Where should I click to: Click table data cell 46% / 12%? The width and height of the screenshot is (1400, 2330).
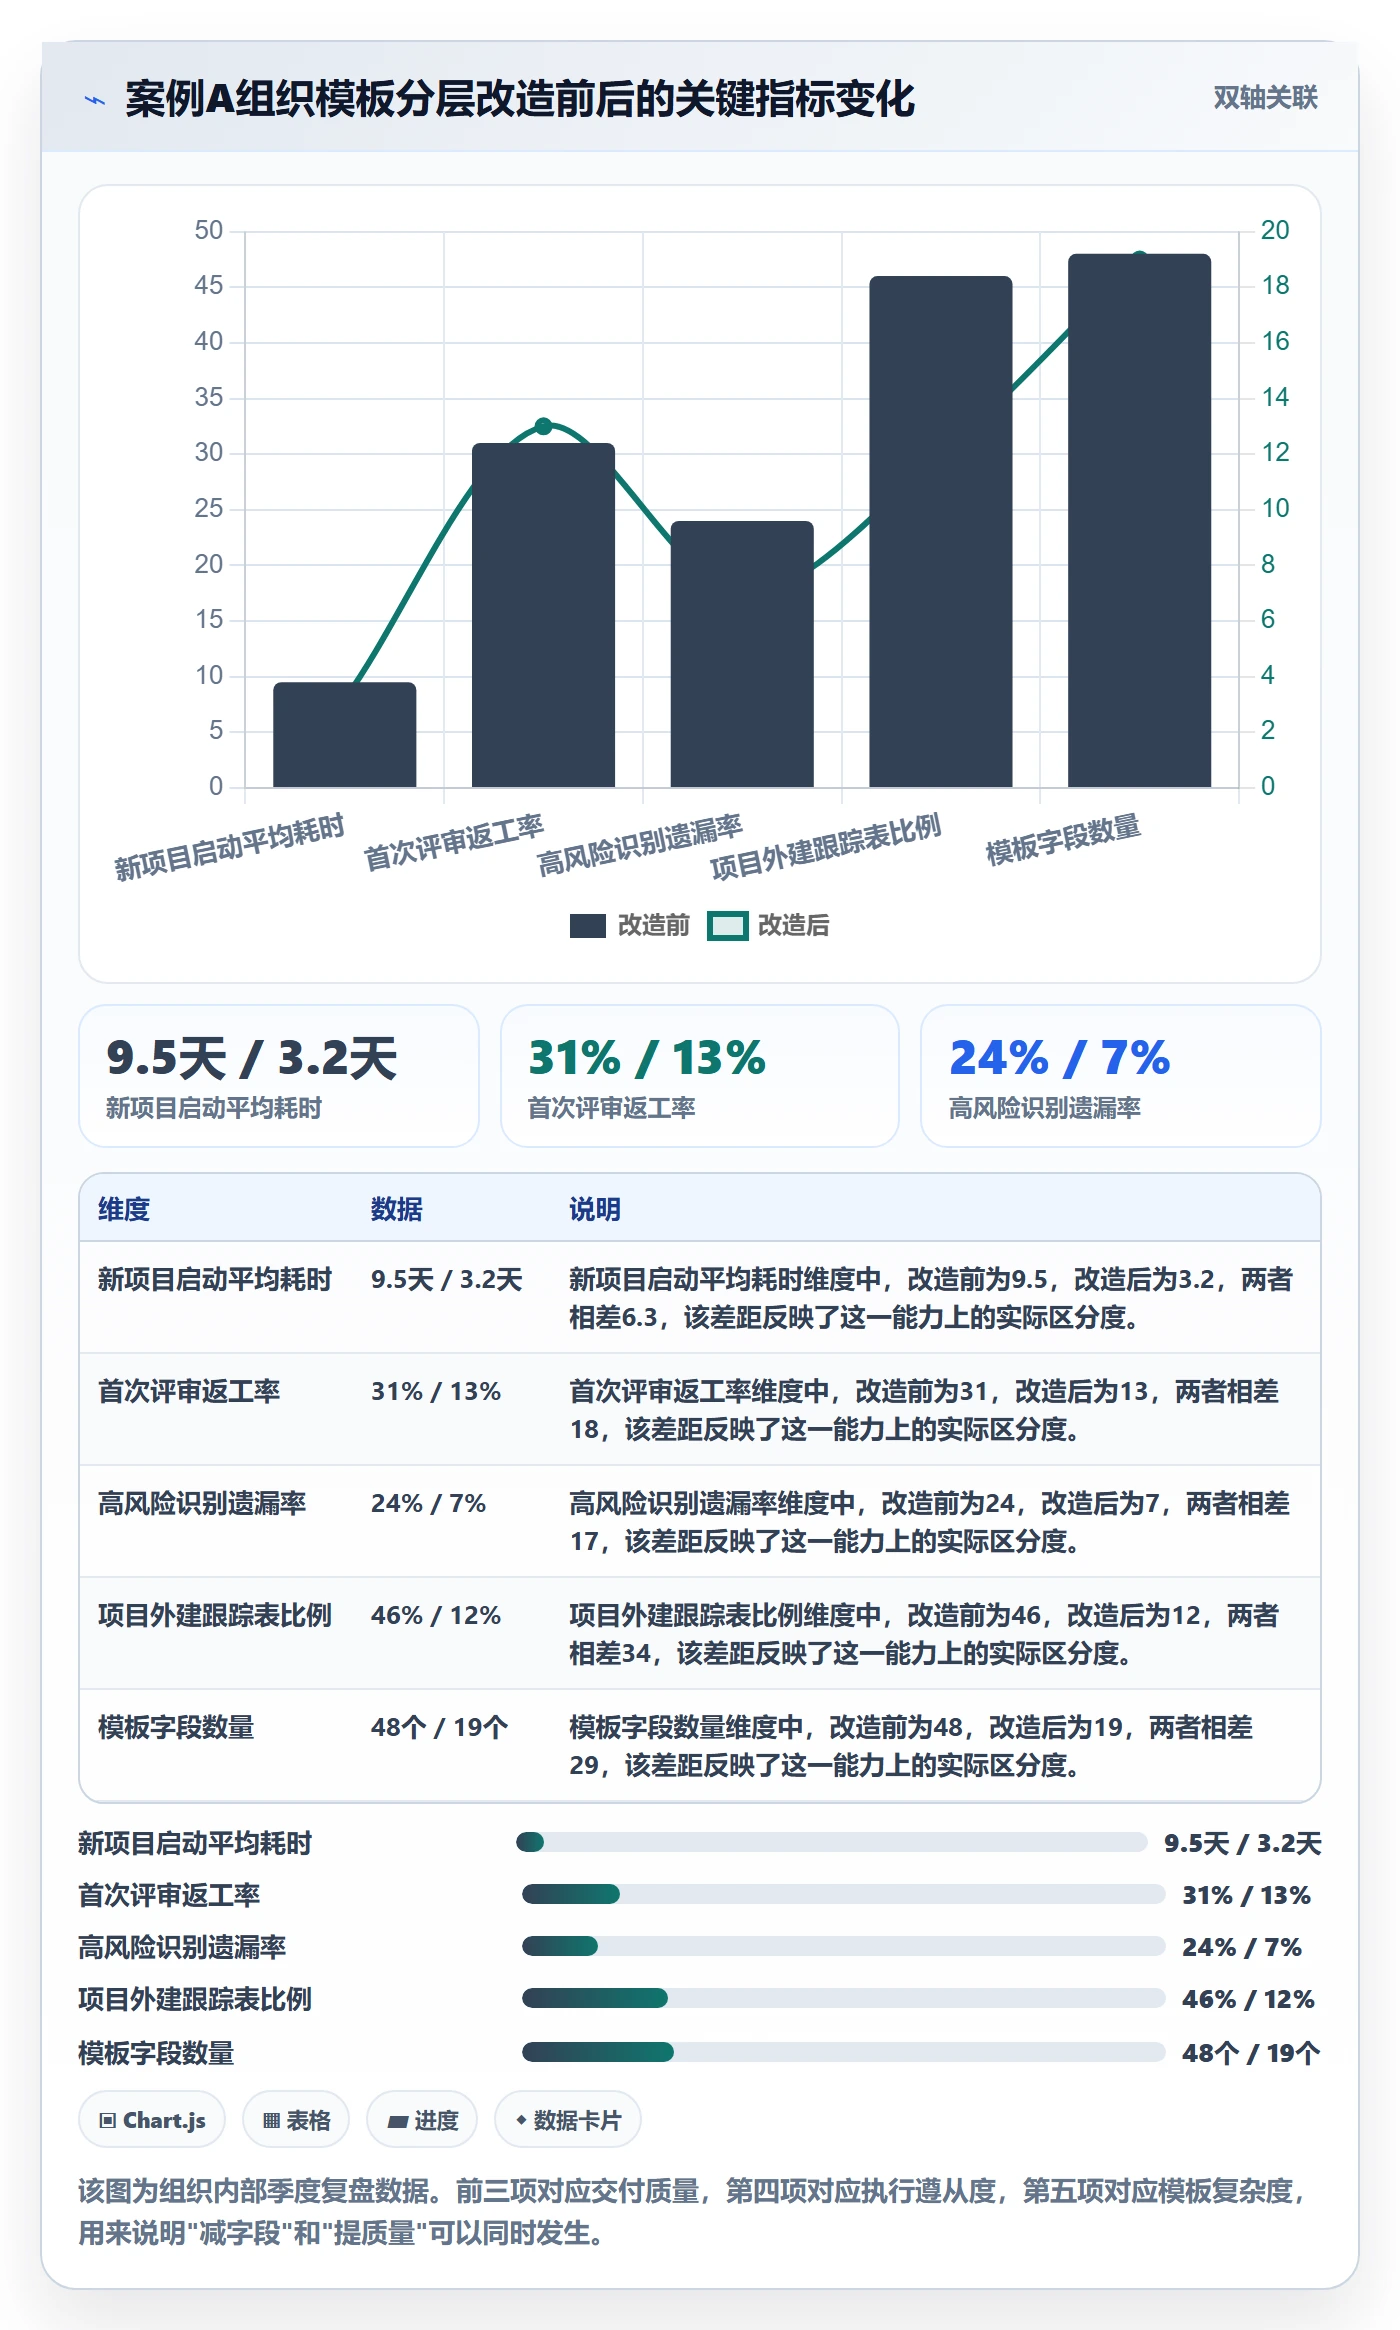point(436,1615)
